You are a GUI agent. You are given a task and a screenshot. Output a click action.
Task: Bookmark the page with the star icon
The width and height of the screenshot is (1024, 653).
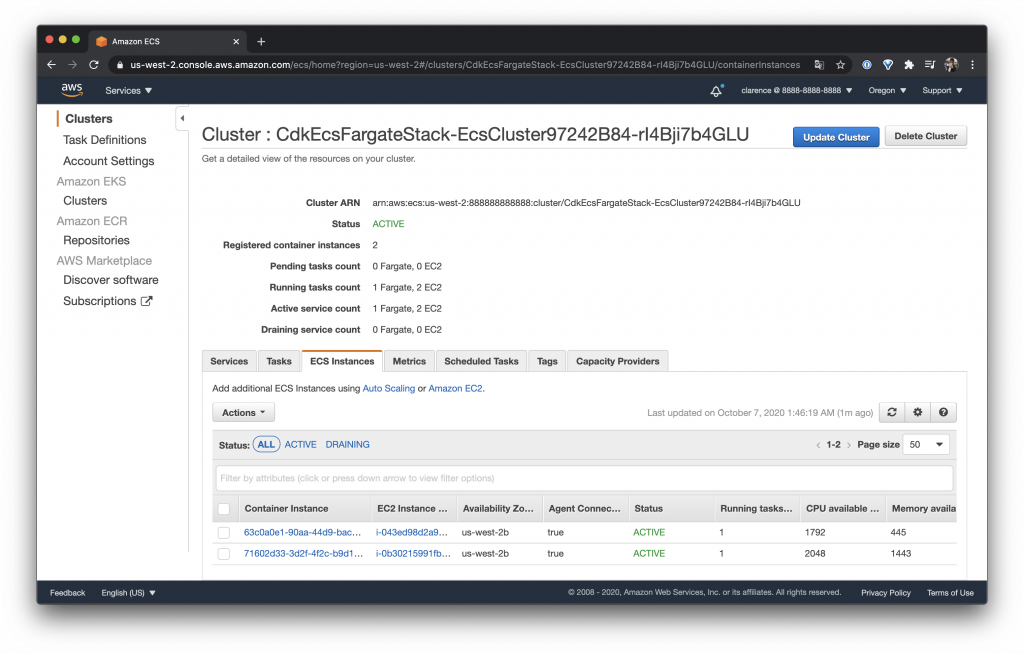(840, 65)
